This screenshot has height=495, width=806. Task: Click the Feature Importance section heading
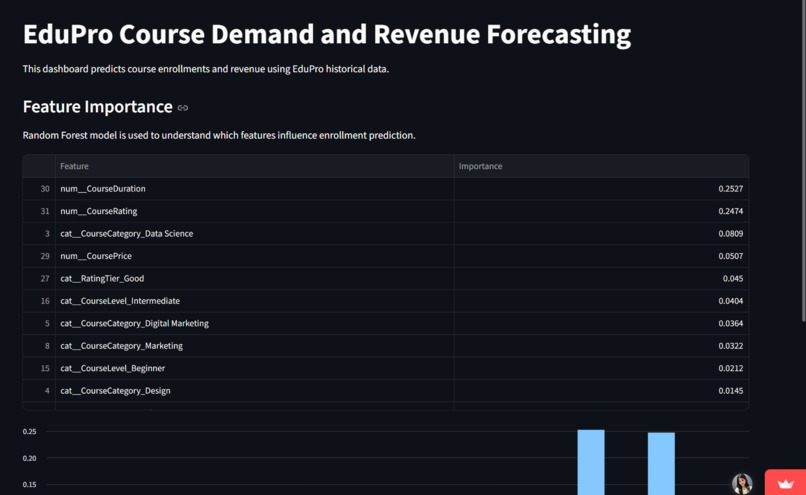click(98, 107)
